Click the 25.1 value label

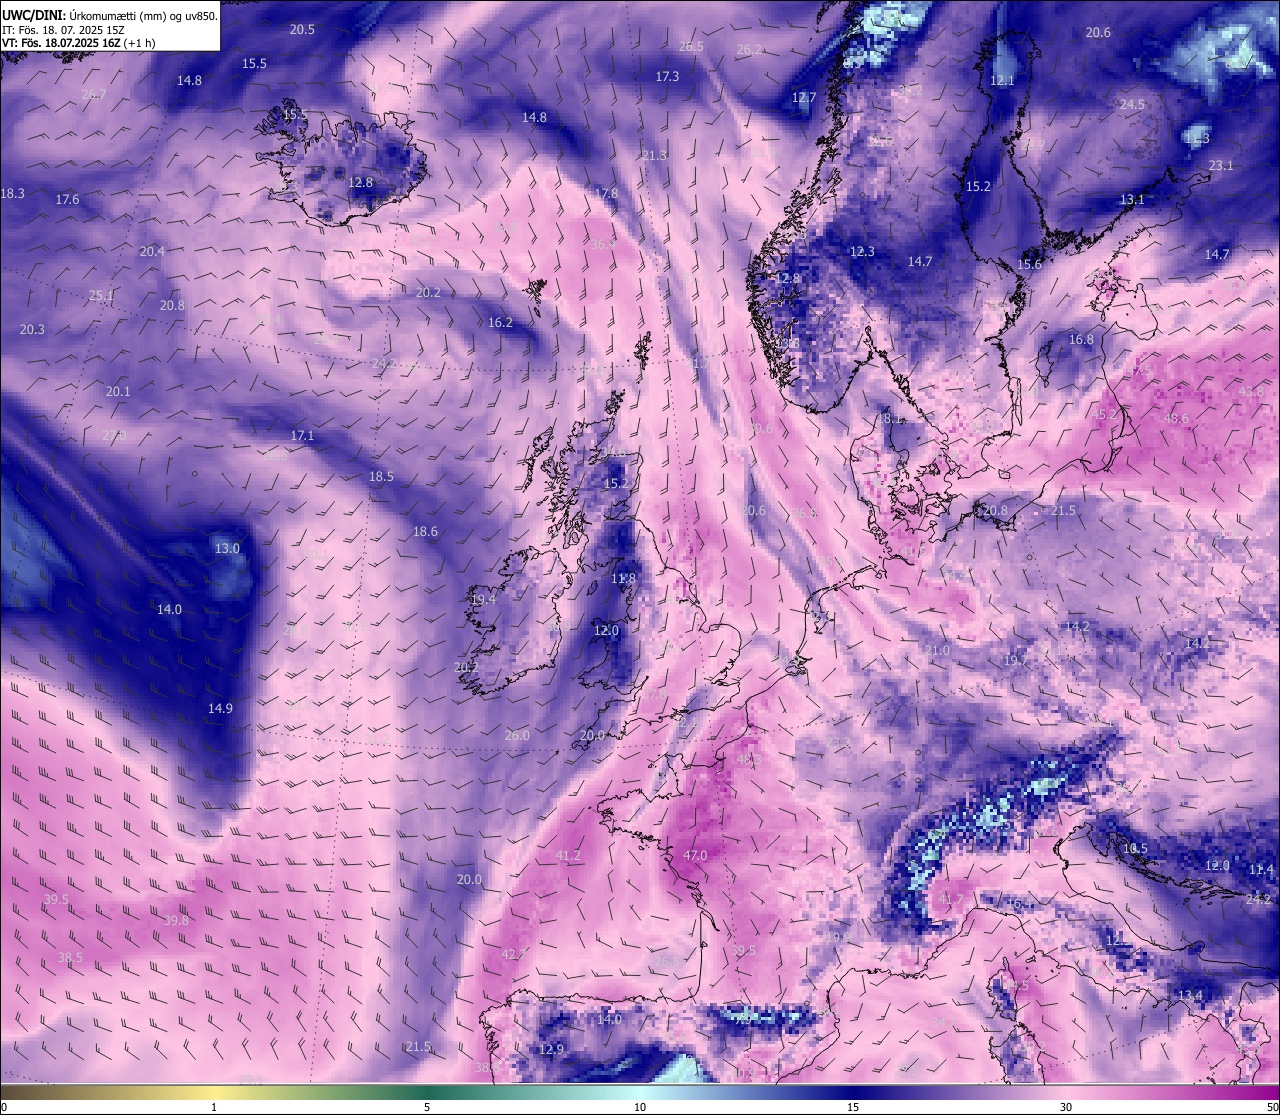coord(101,295)
